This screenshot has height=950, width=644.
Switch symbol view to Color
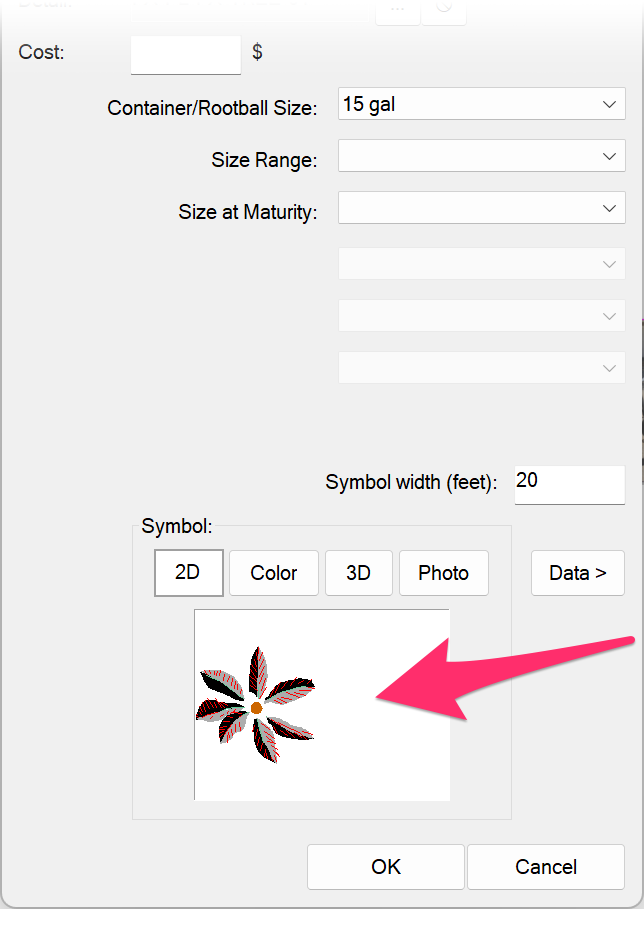tap(274, 573)
